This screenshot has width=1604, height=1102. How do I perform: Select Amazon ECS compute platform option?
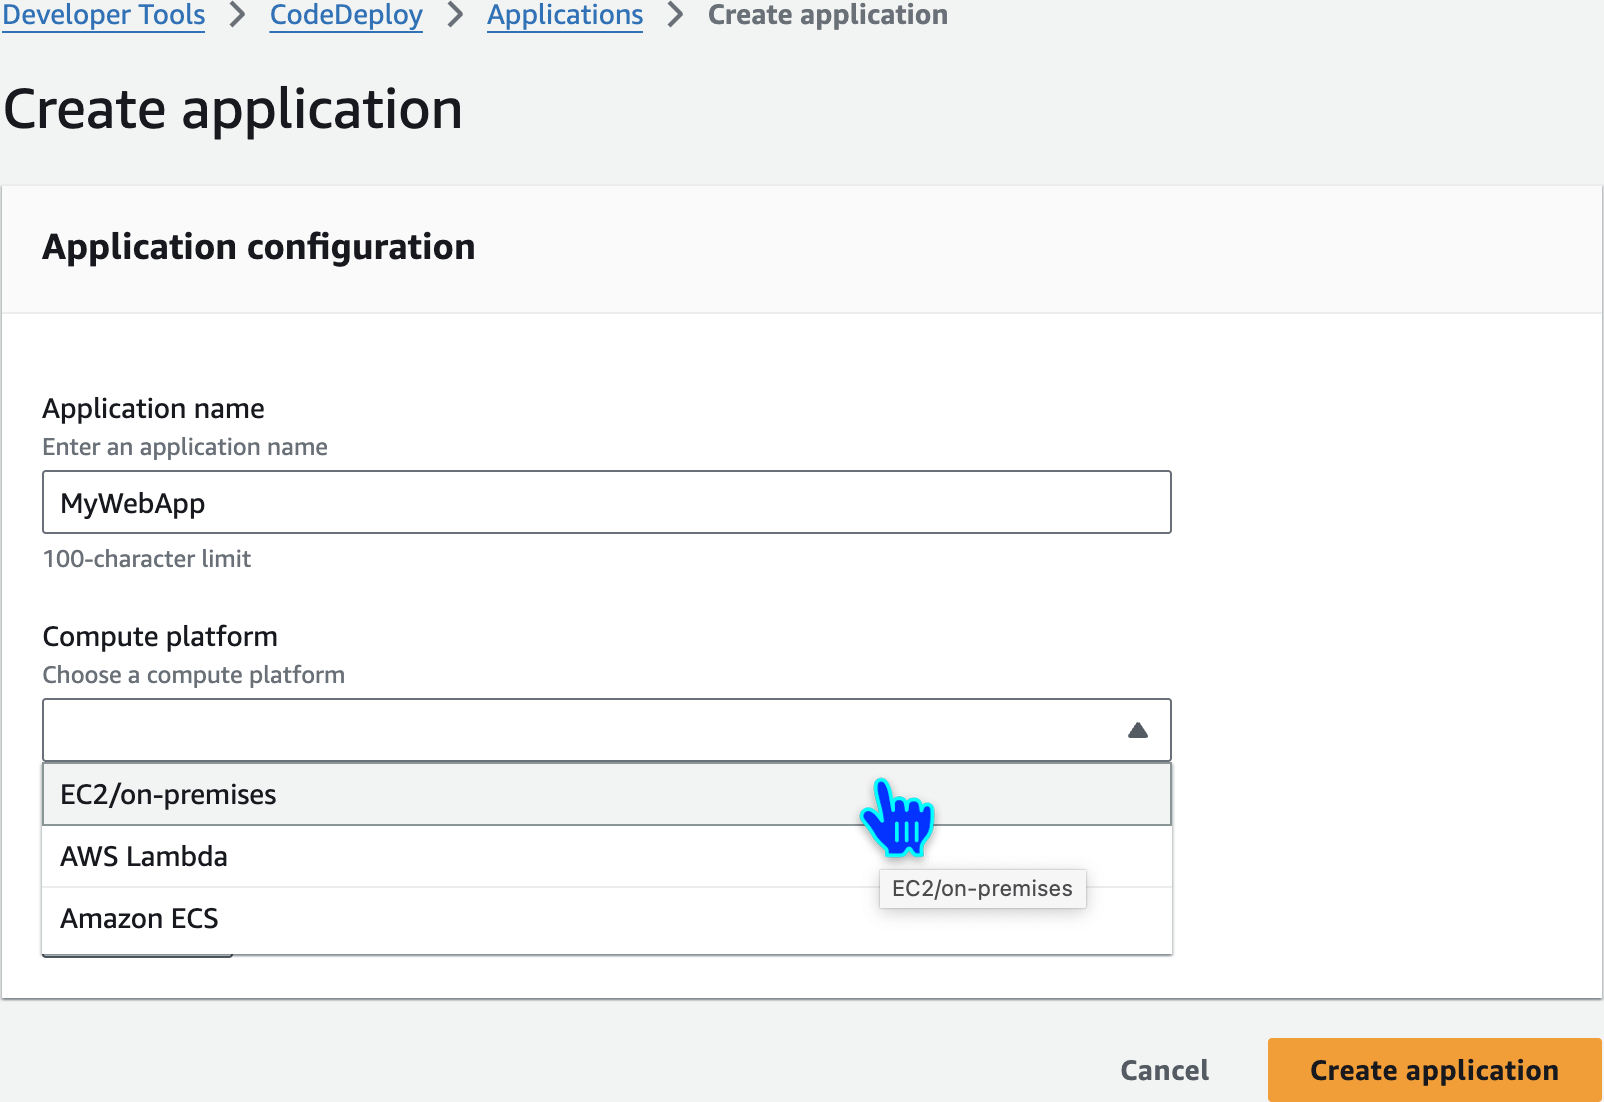(607, 918)
